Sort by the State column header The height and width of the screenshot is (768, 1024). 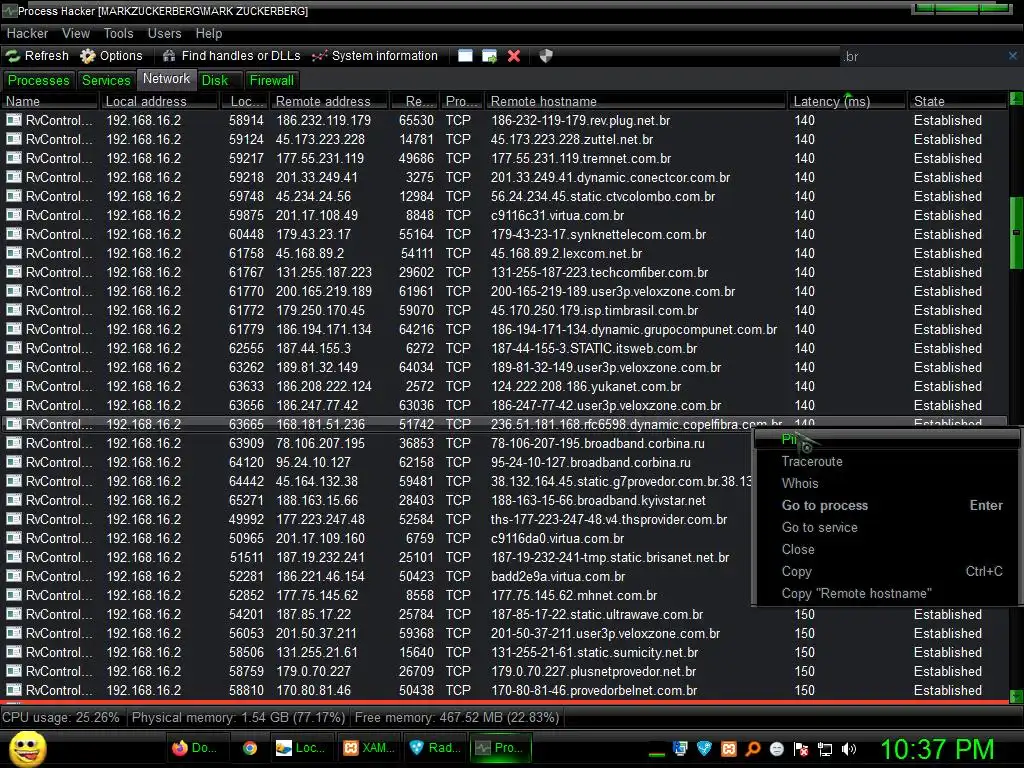tap(957, 101)
